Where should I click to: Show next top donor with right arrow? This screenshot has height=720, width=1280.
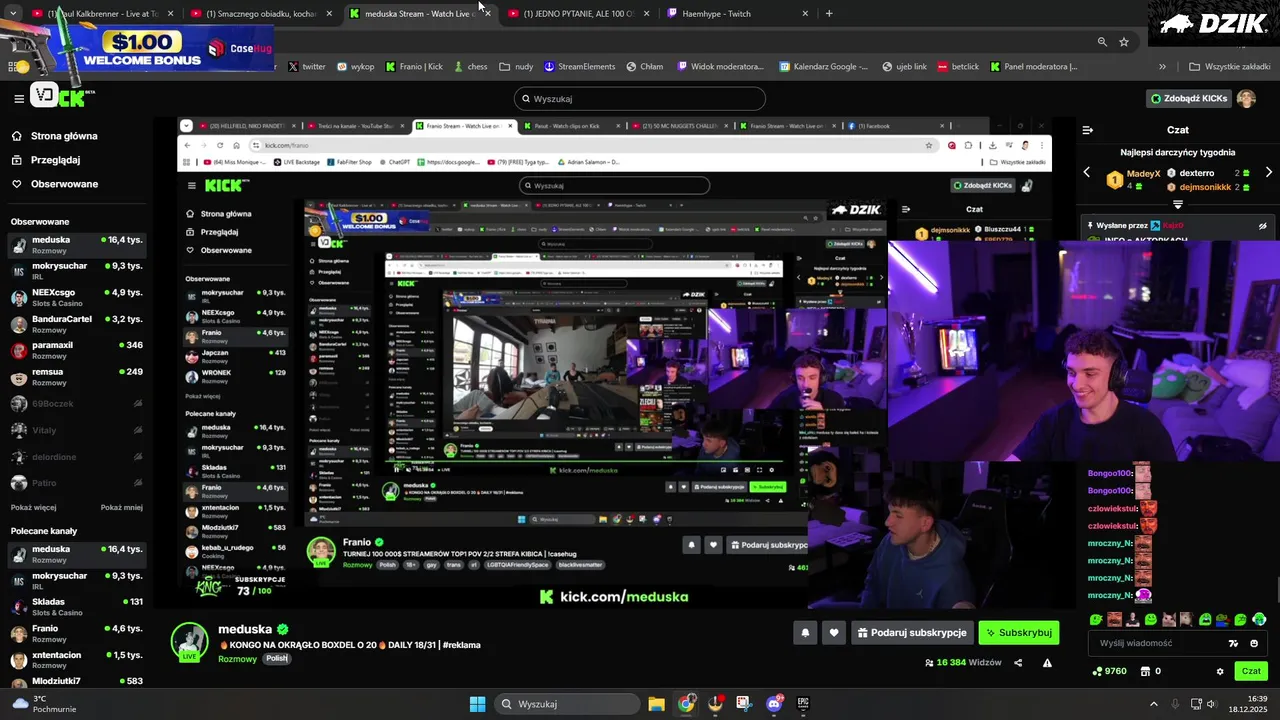click(x=1269, y=172)
